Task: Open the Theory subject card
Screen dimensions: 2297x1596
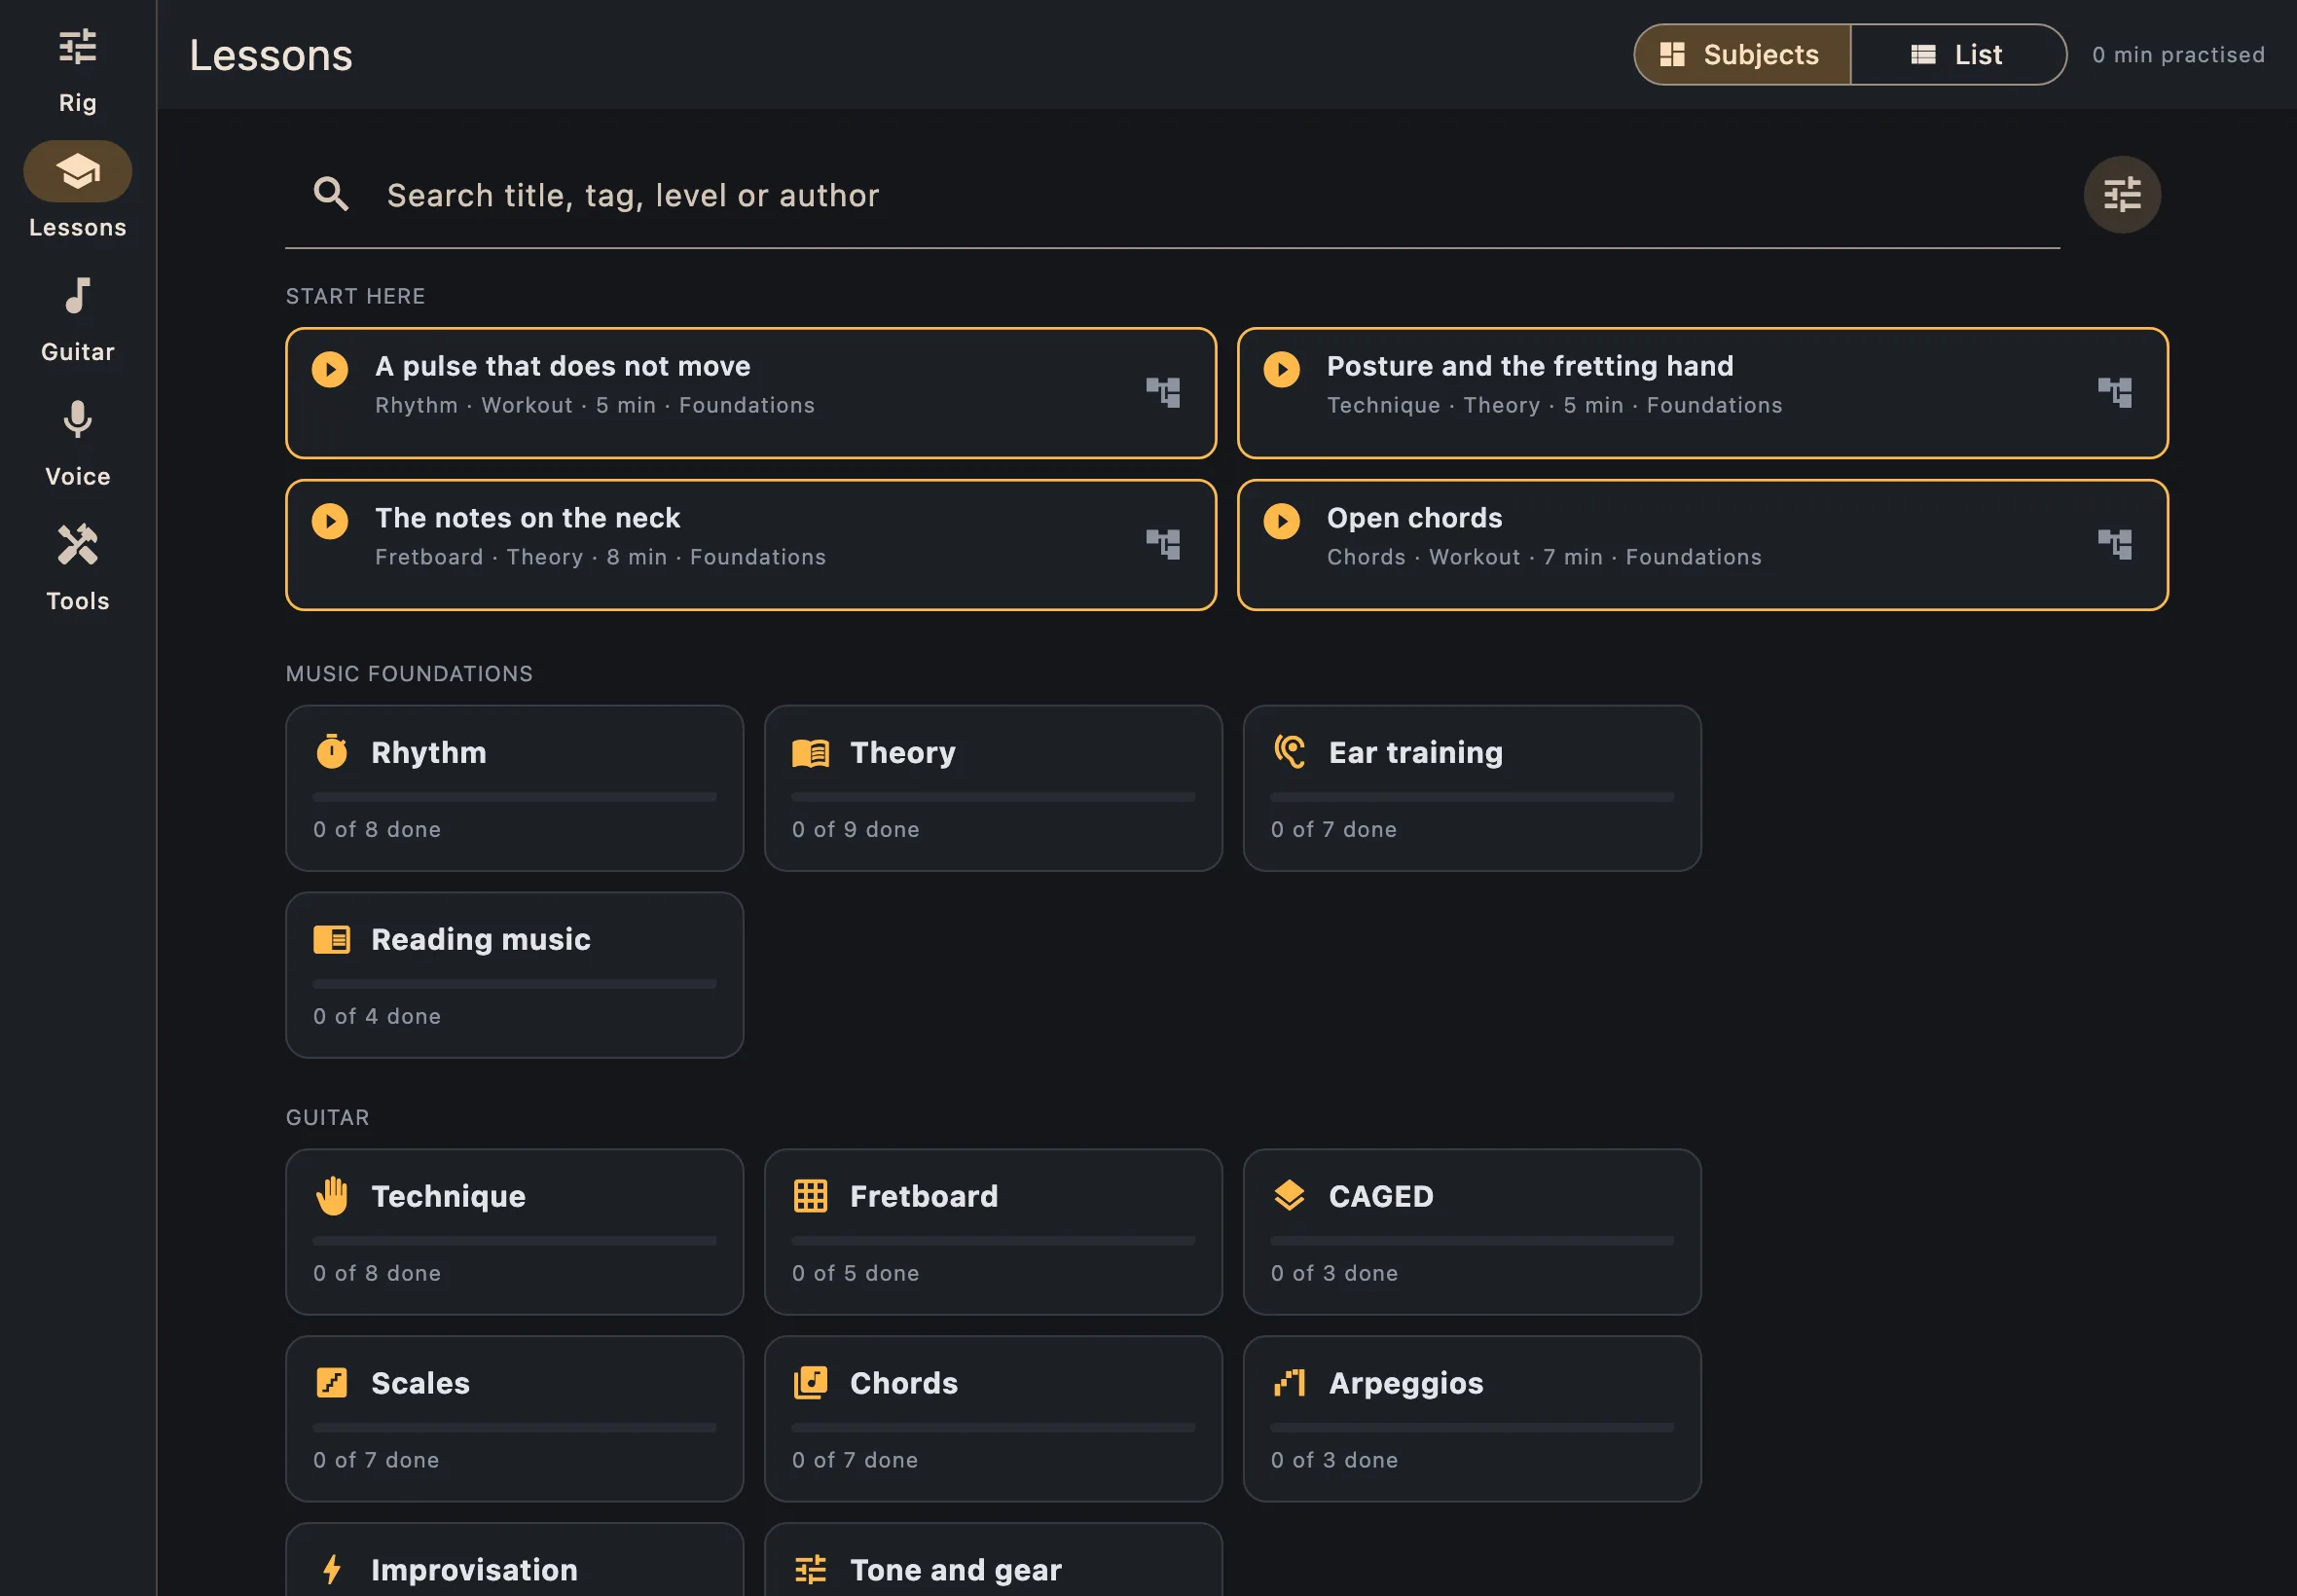Action: point(993,788)
